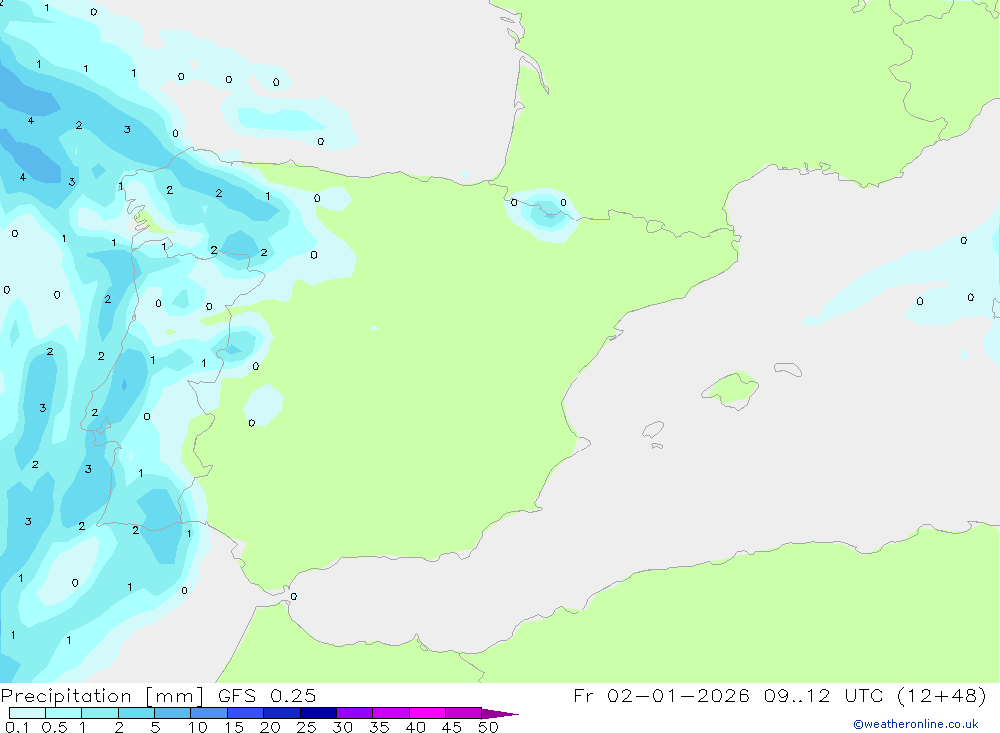Screen dimensions: 1000x733
Task: Click the island of Mallorca on the map
Action: [x=731, y=389]
